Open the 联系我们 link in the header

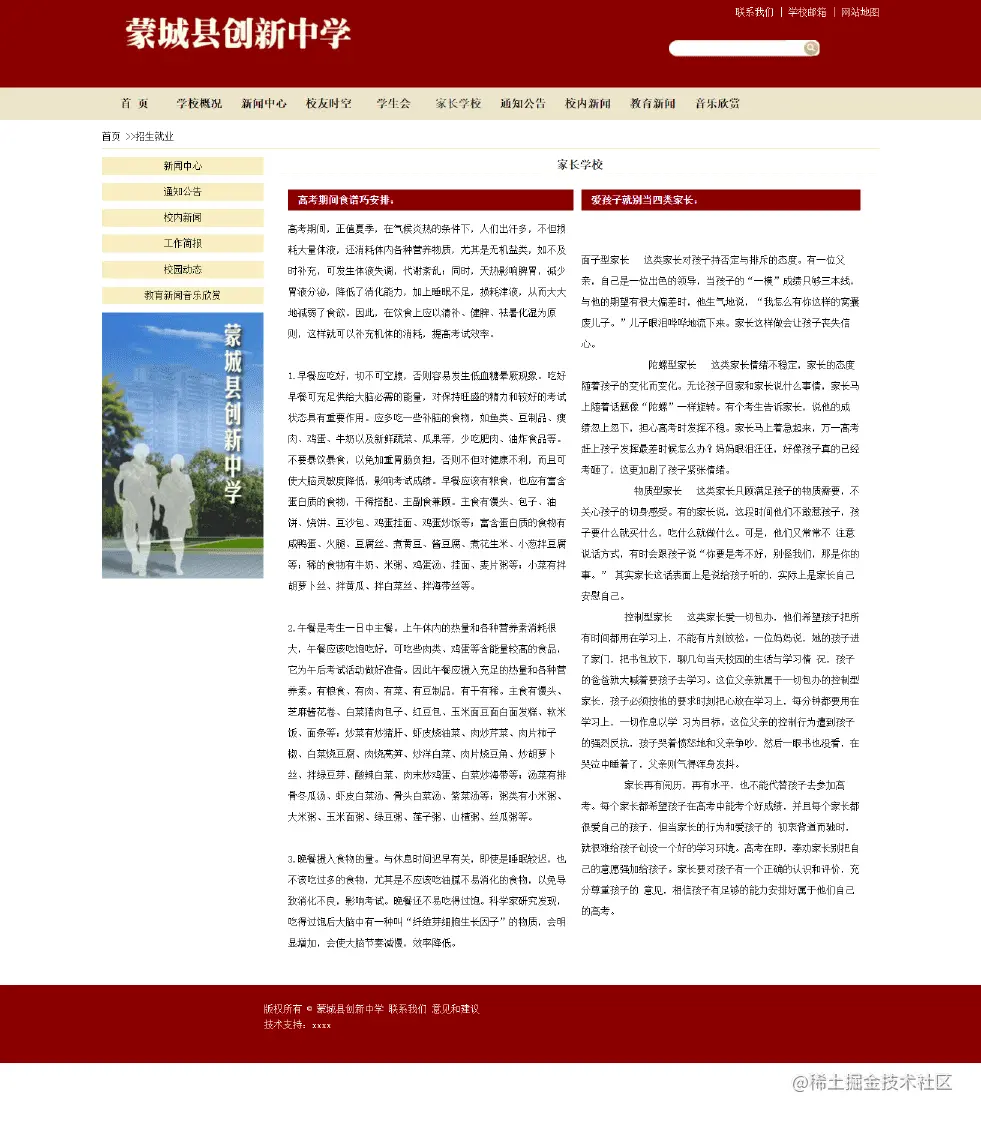754,13
